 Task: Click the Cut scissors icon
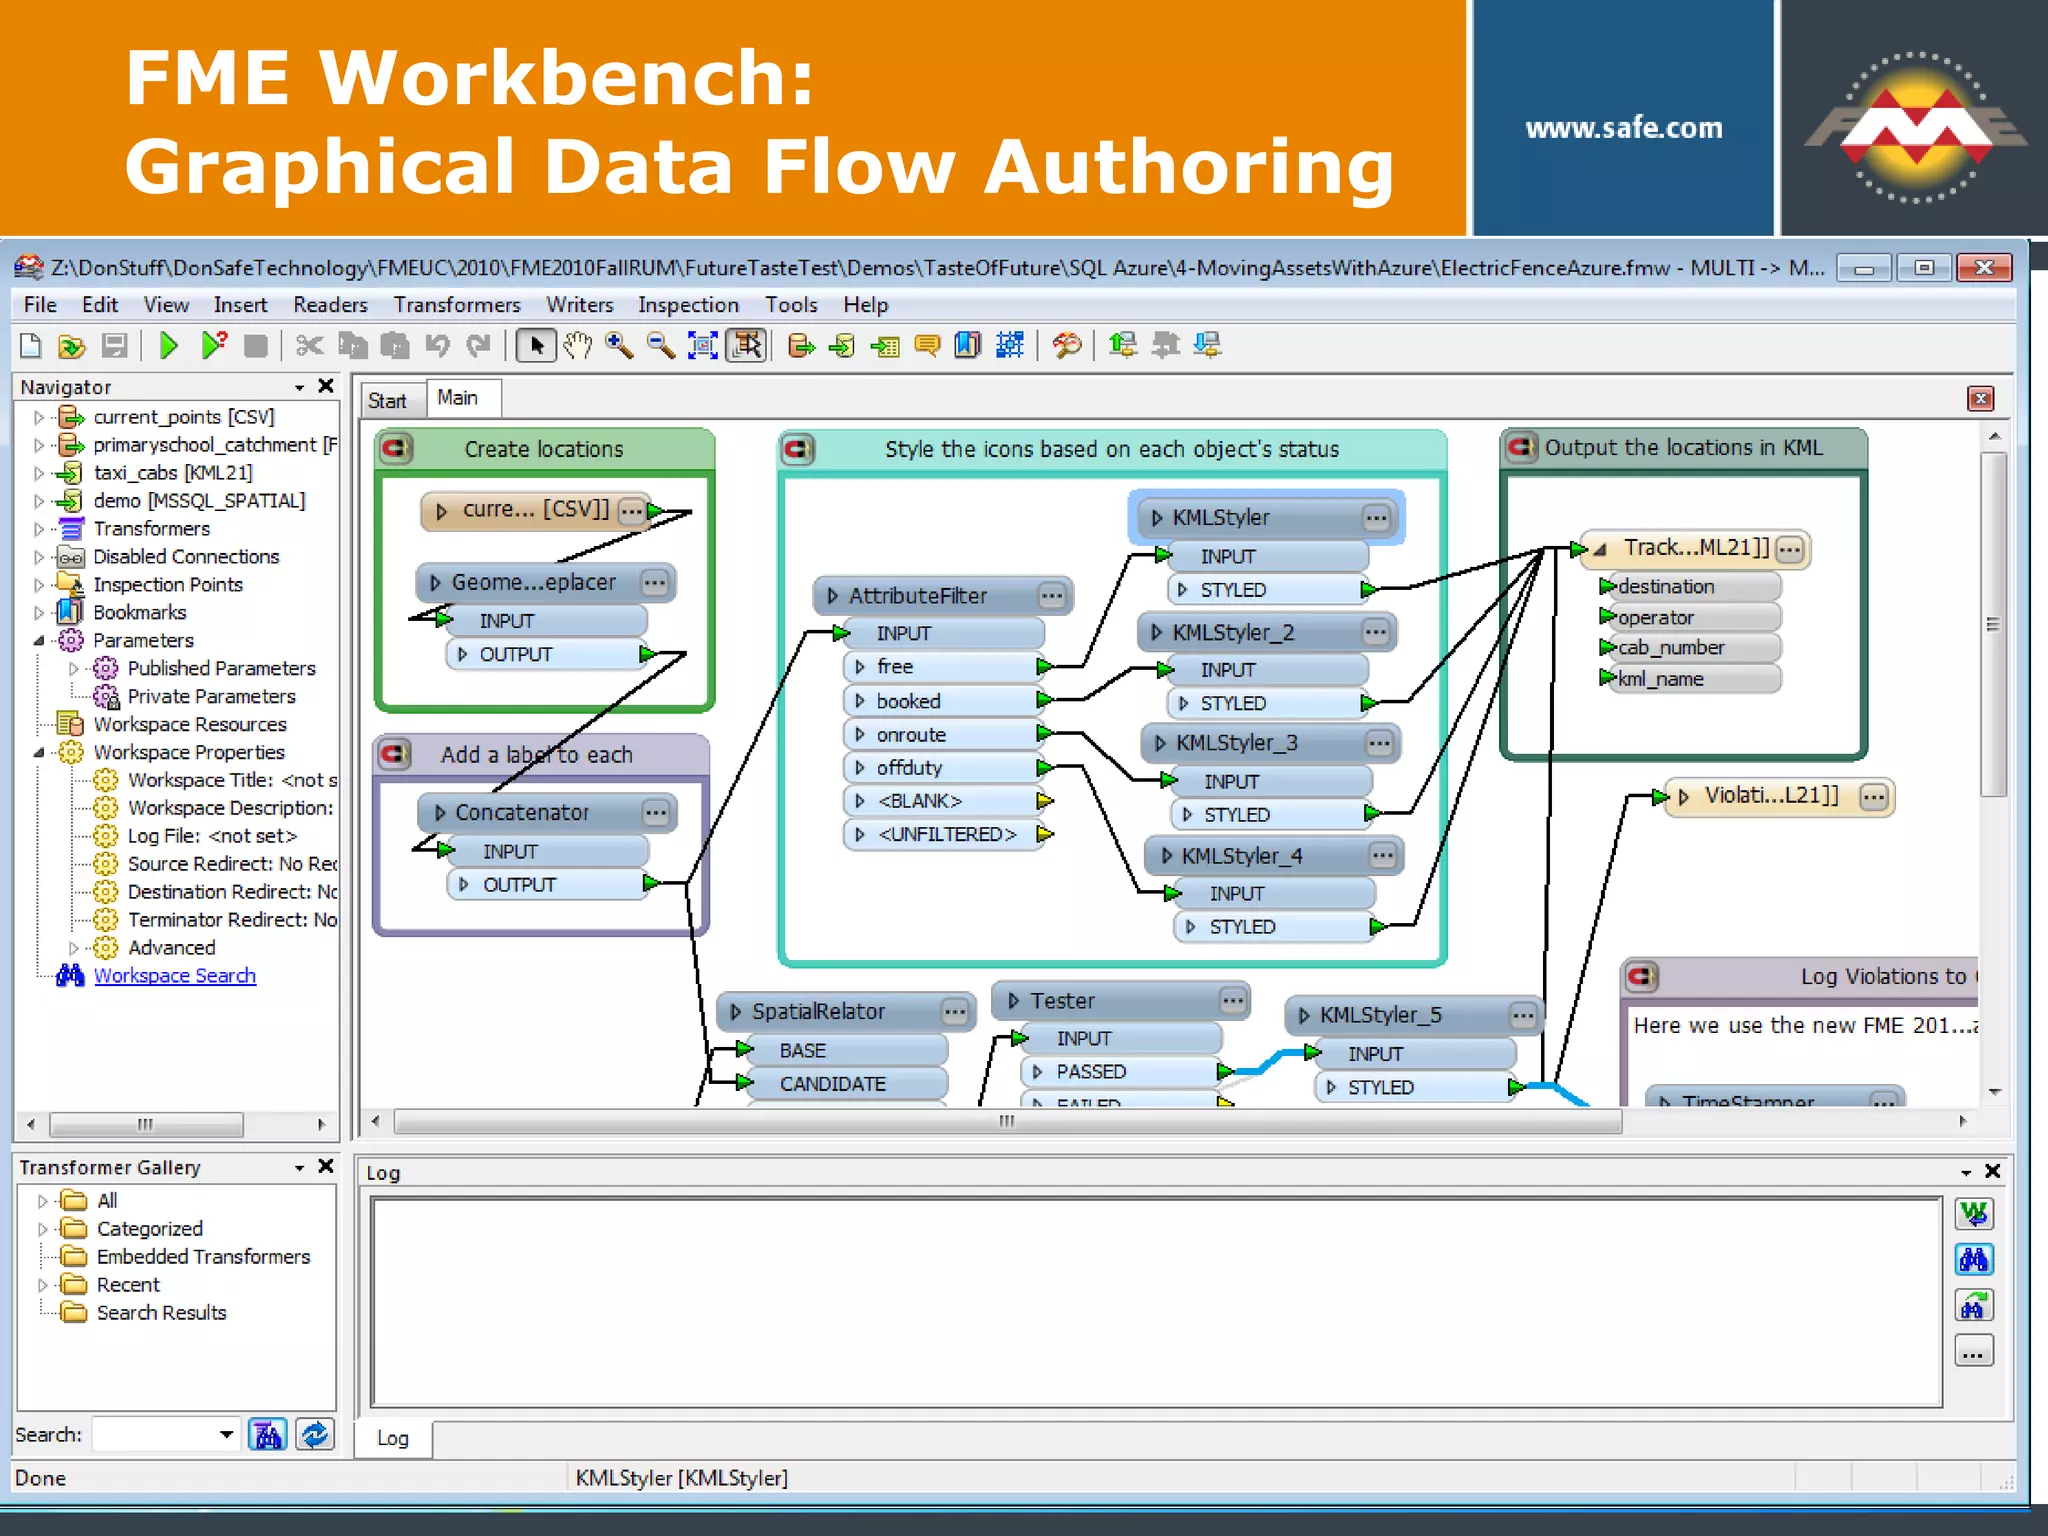point(309,346)
